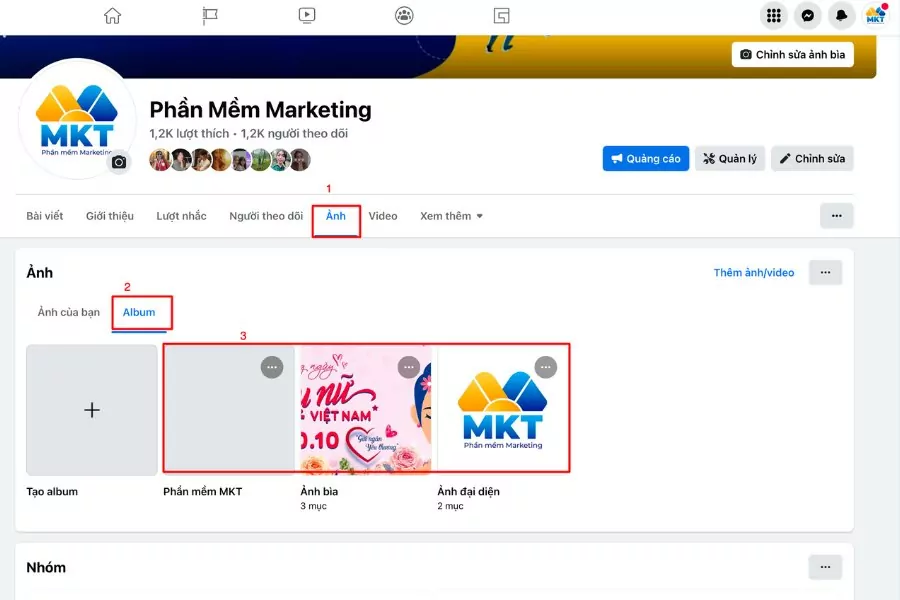Open the Ảnh đại diện album thumbnail
Image resolution: width=900 pixels, height=600 pixels.
[x=503, y=410]
